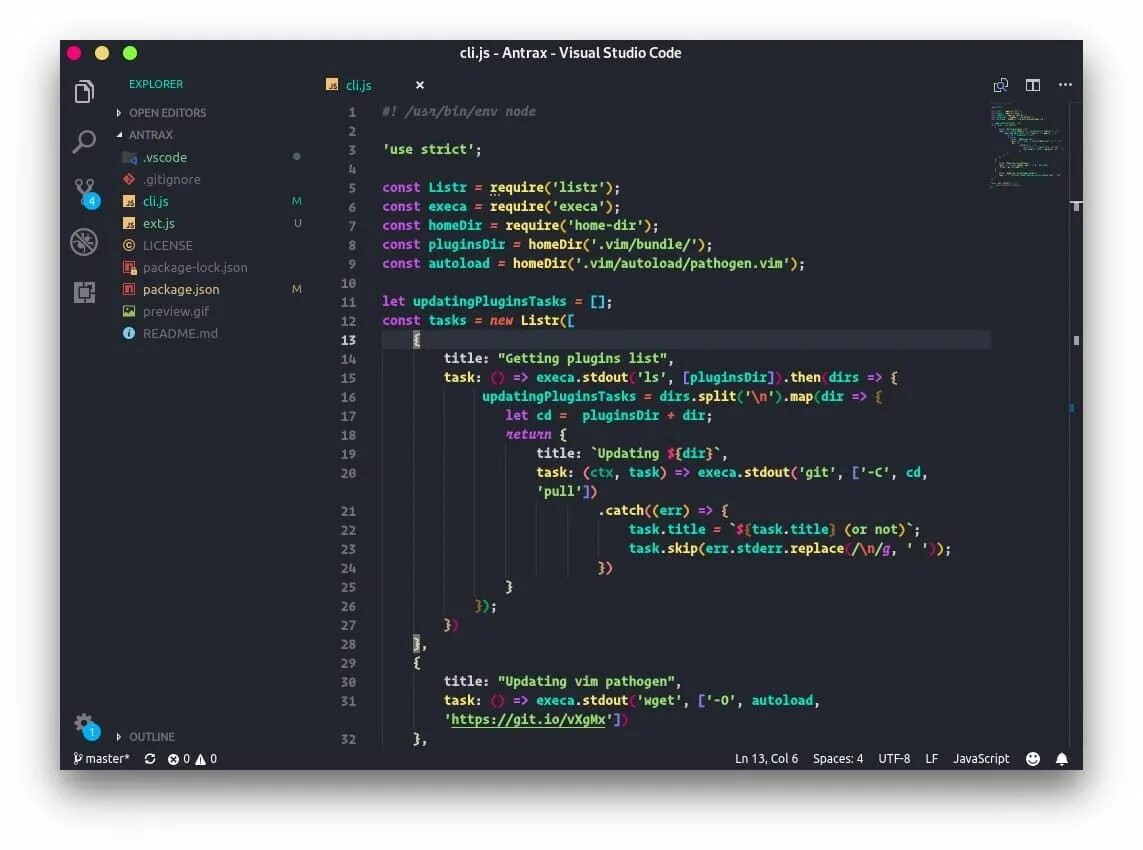
Task: Click the EXPLORER panel title
Action: click(156, 84)
